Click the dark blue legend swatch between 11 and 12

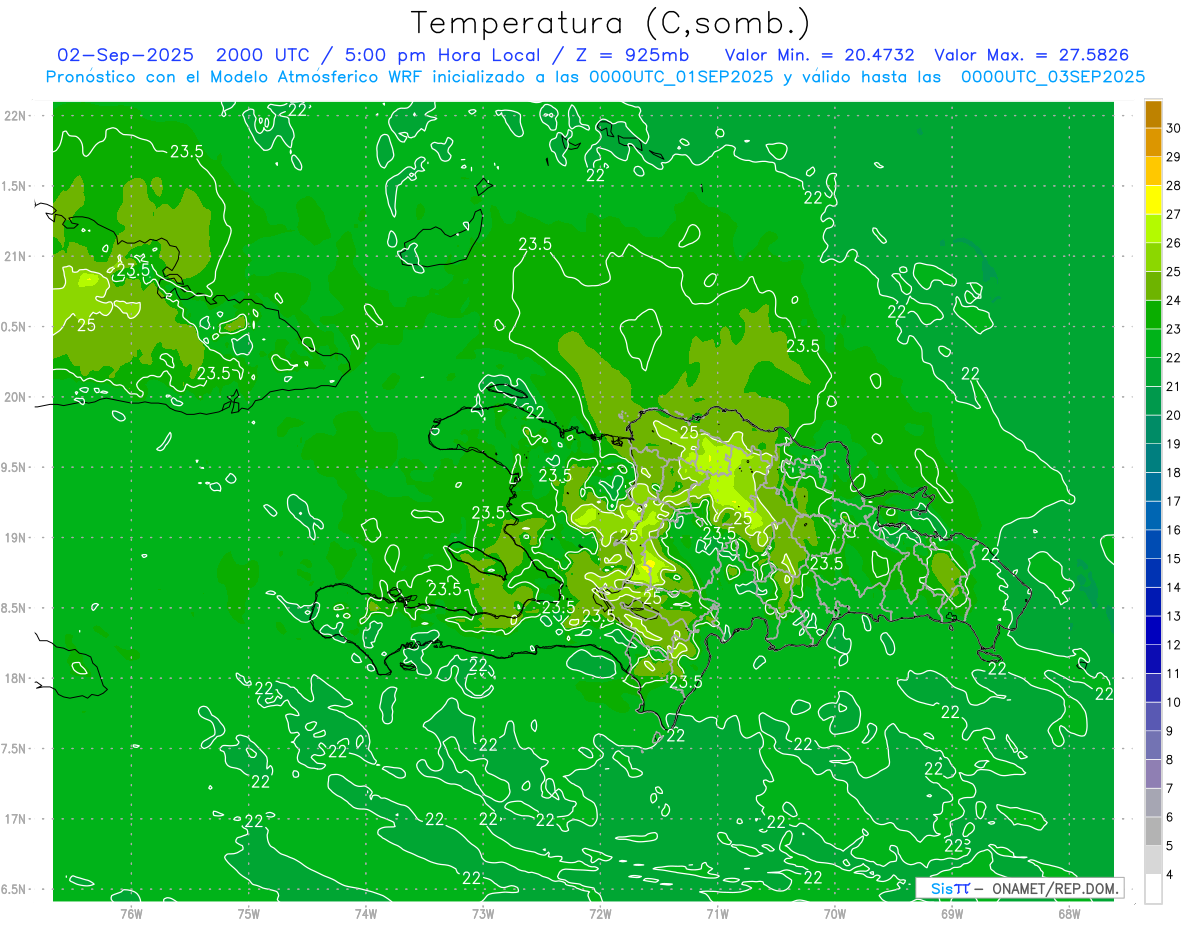coord(1153,659)
